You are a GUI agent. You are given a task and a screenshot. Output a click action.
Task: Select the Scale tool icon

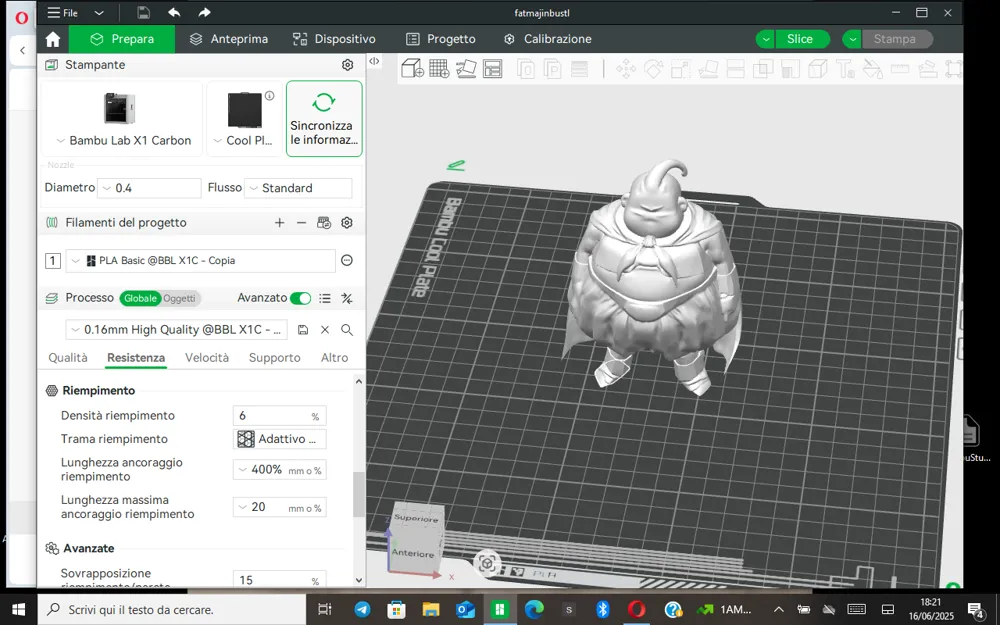(680, 69)
